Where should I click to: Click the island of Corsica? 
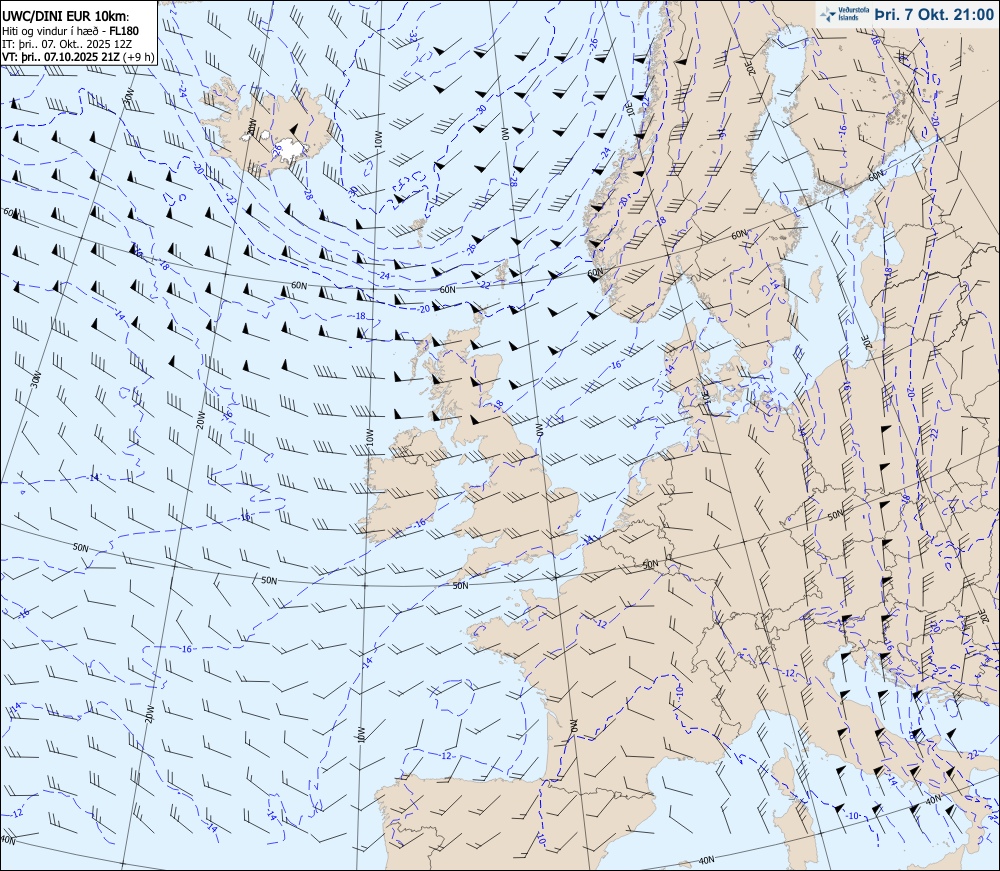[783, 773]
